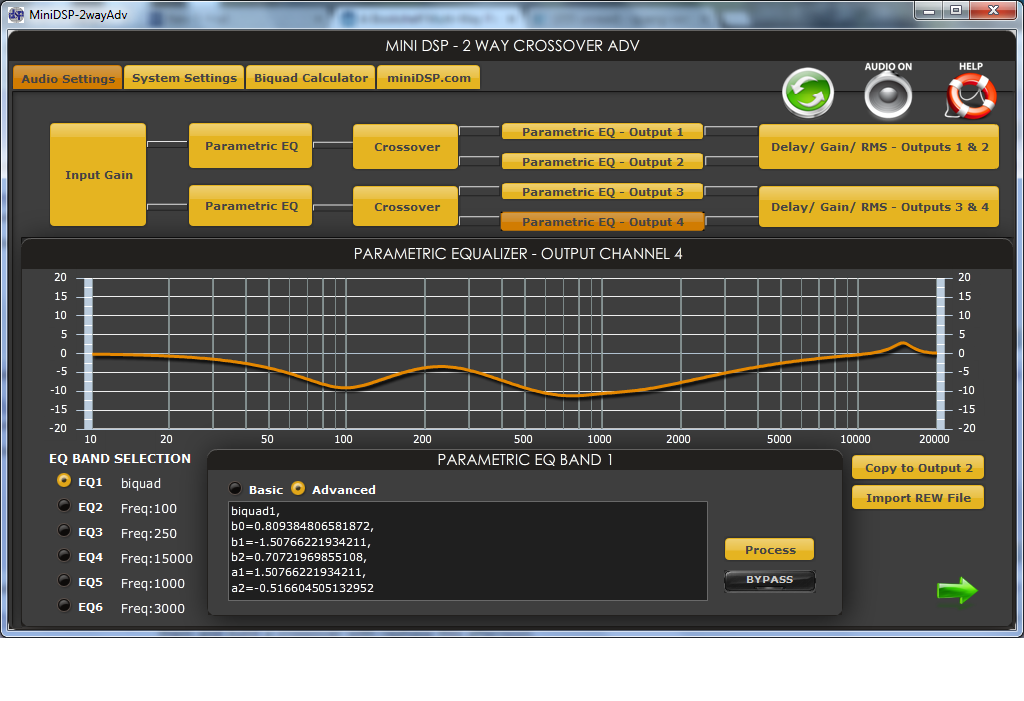Close the MiniDSP-2wayAdv window
This screenshot has height=701, width=1024.
point(993,11)
